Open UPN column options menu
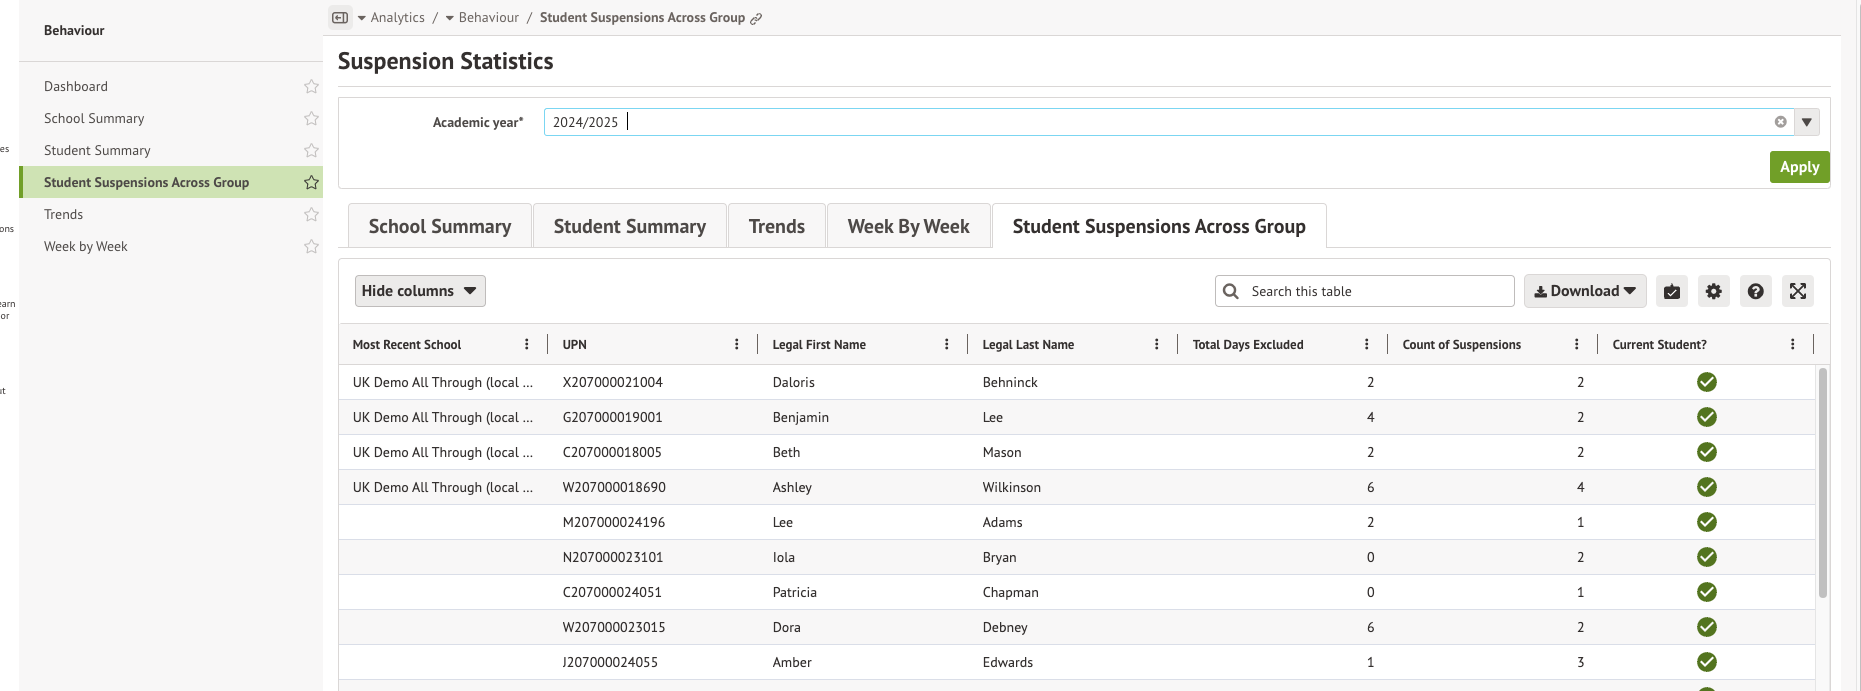 (x=737, y=344)
